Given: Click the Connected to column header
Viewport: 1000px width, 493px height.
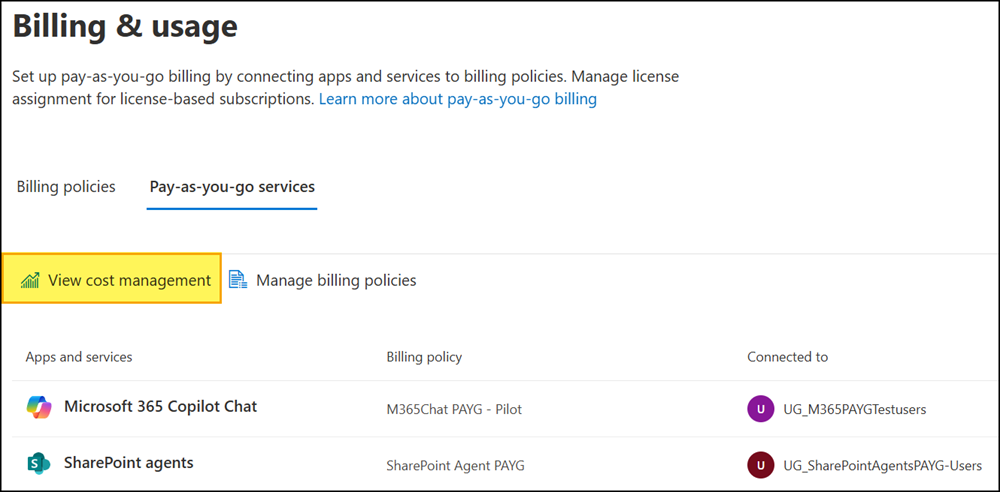Looking at the screenshot, I should (788, 357).
